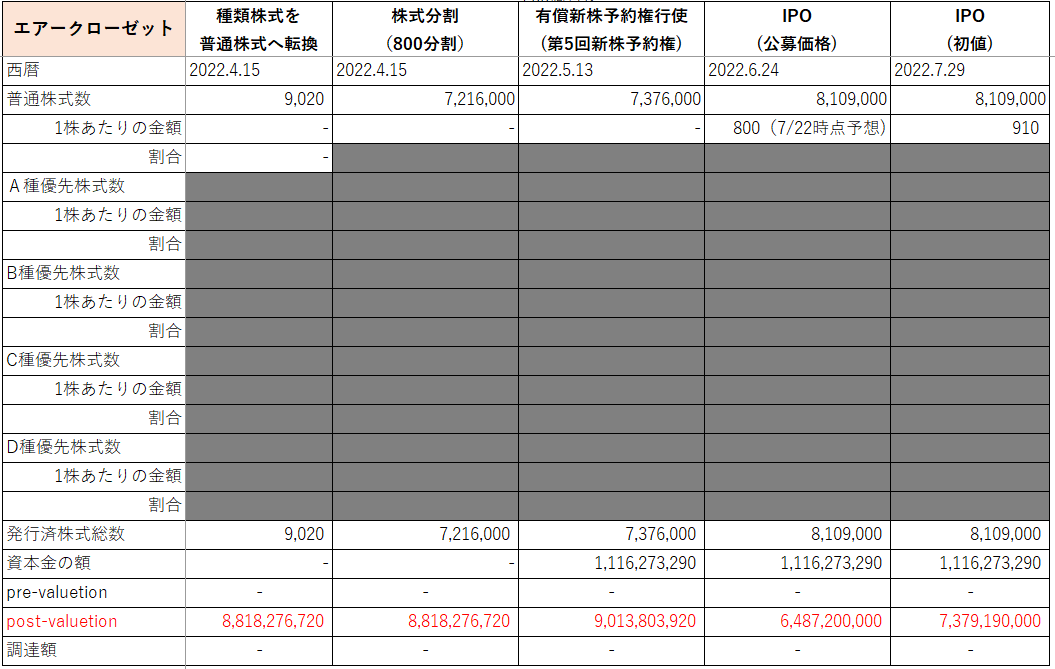
Task: Click the C種優先株式数 row label
Action: tap(63, 359)
